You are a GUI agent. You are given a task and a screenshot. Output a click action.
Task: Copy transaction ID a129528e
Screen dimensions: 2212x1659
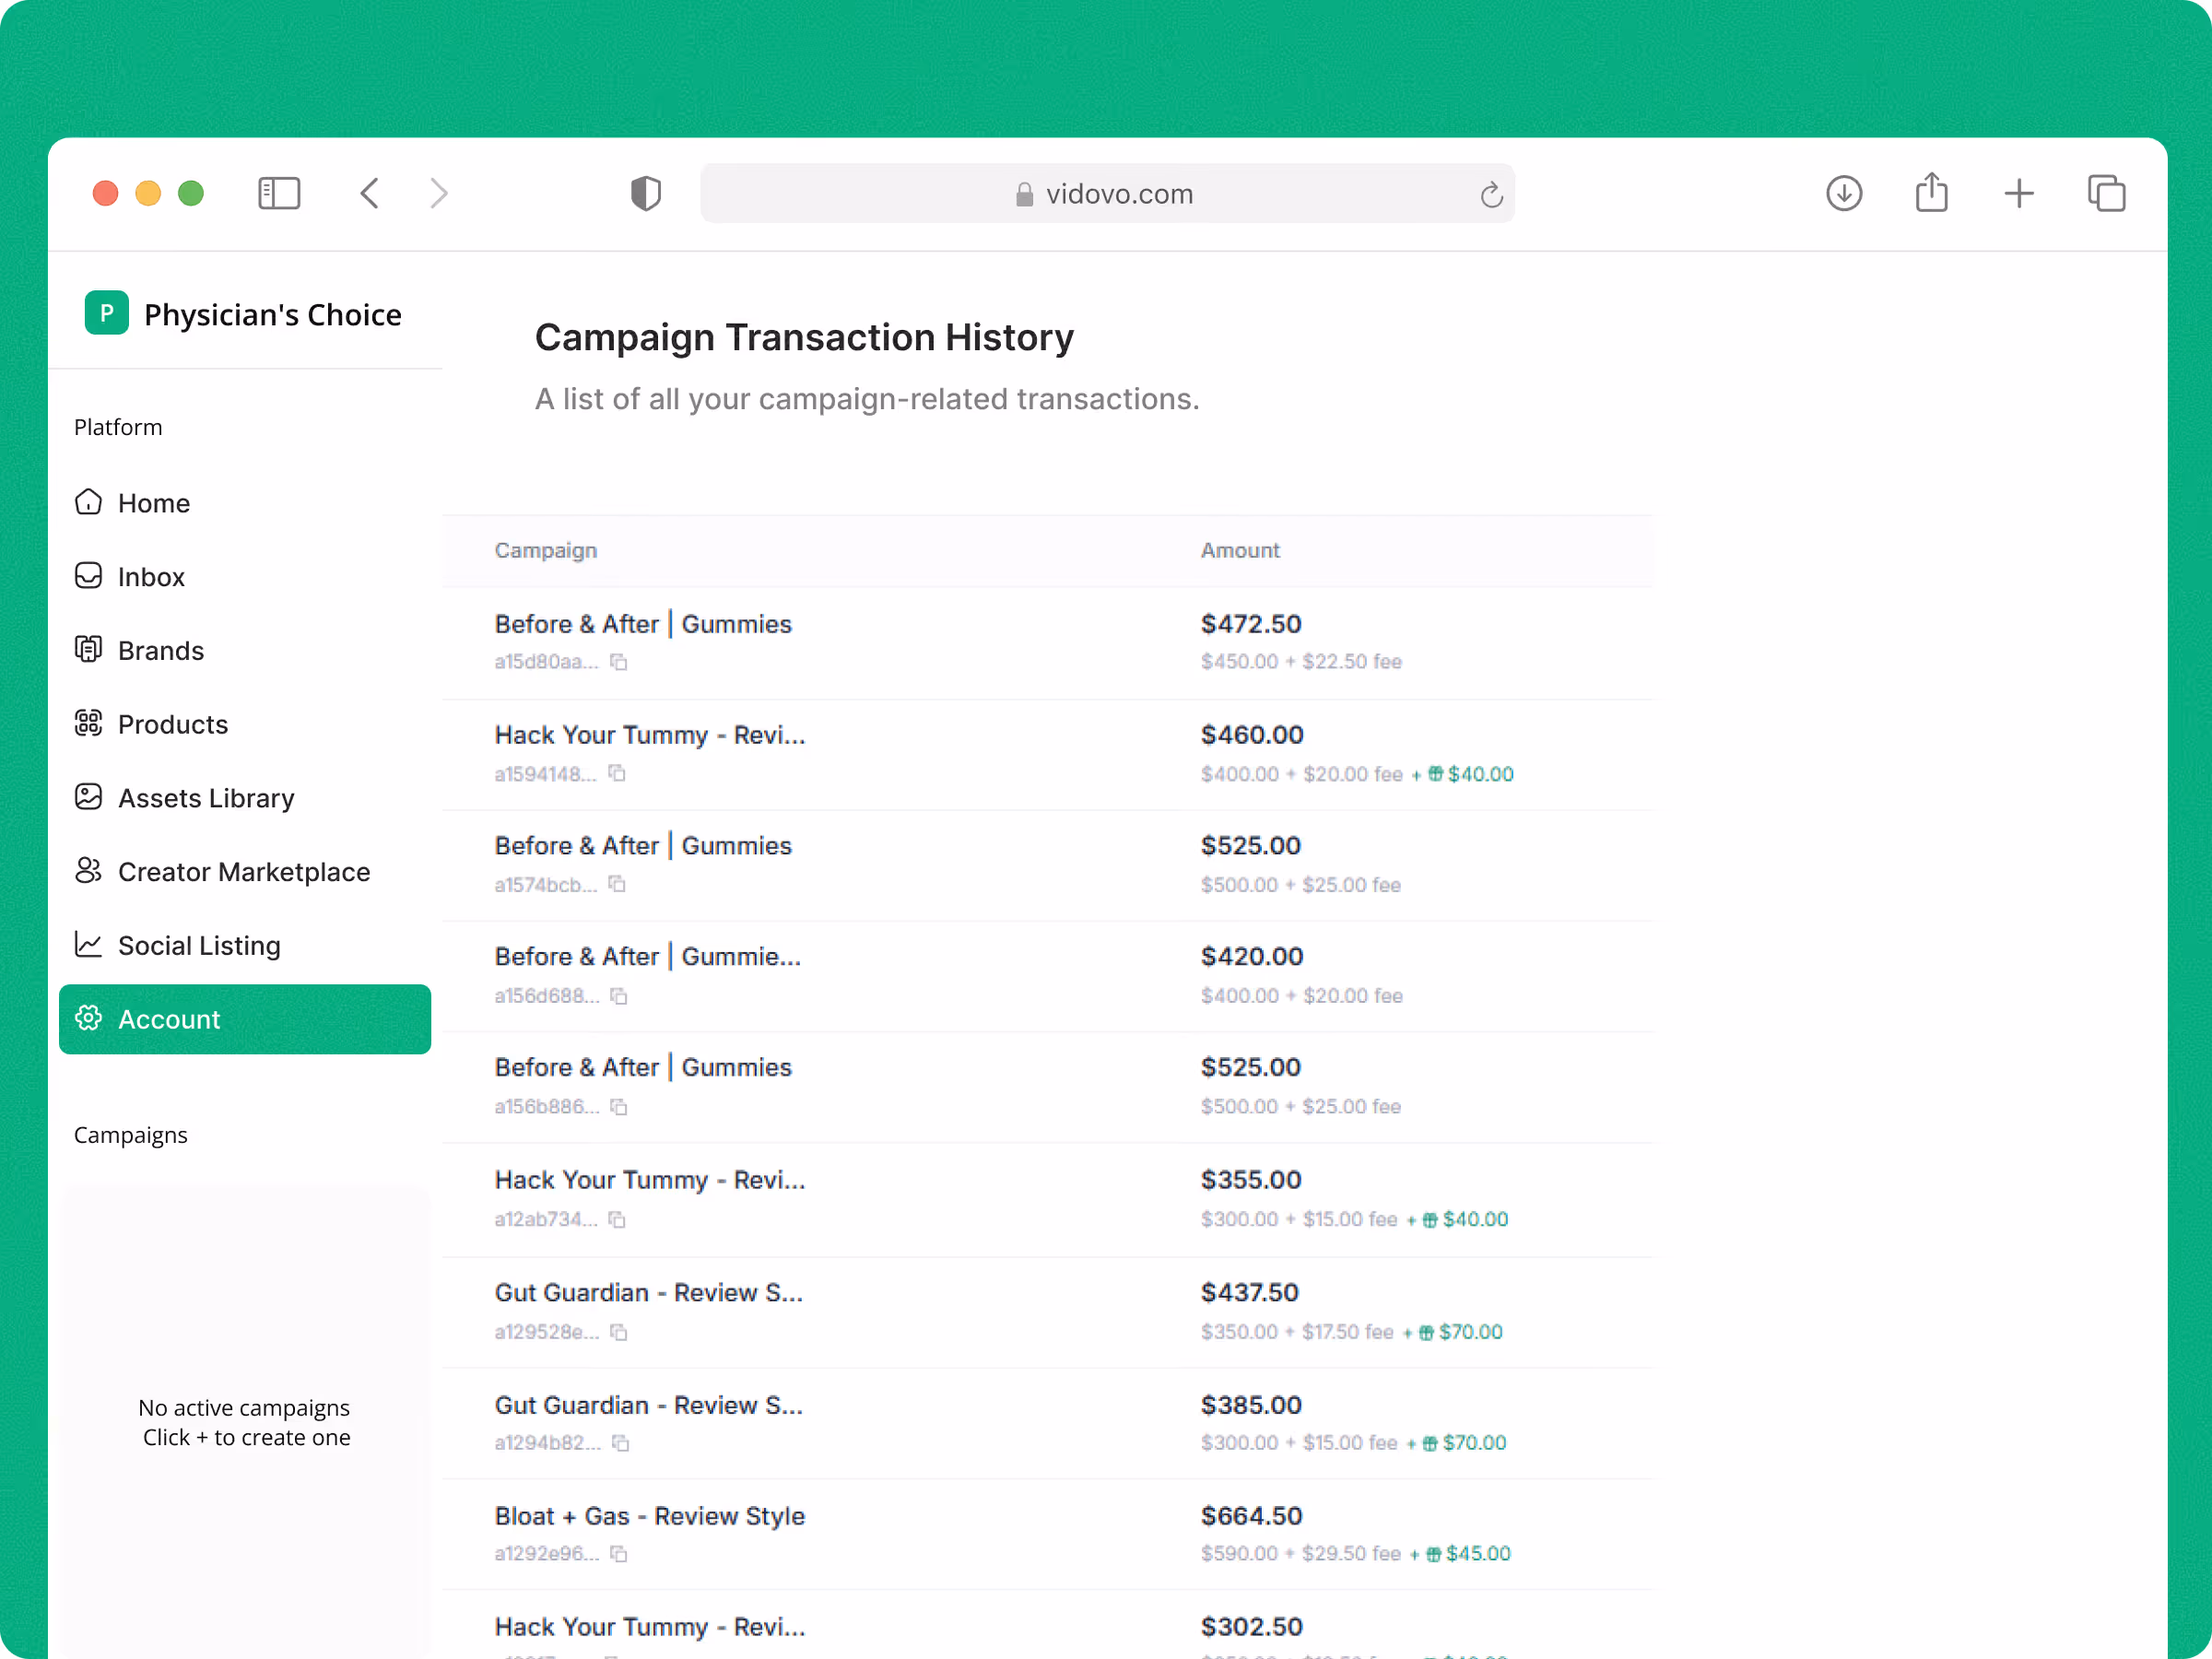point(619,1332)
